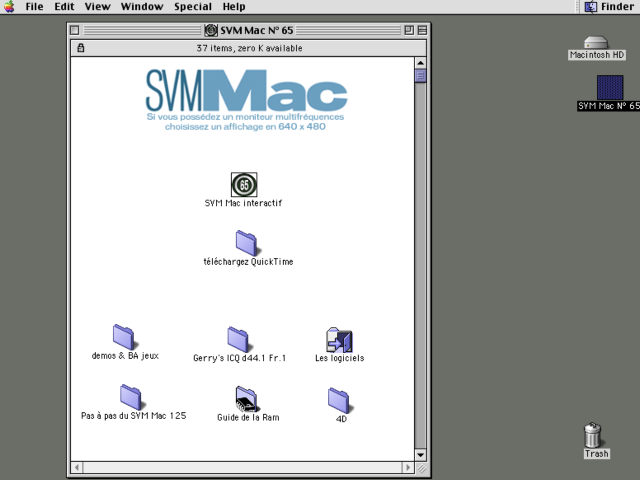Viewport: 640px width, 480px height.
Task: Open the SVM Mac interactif application icon
Action: pos(244,185)
